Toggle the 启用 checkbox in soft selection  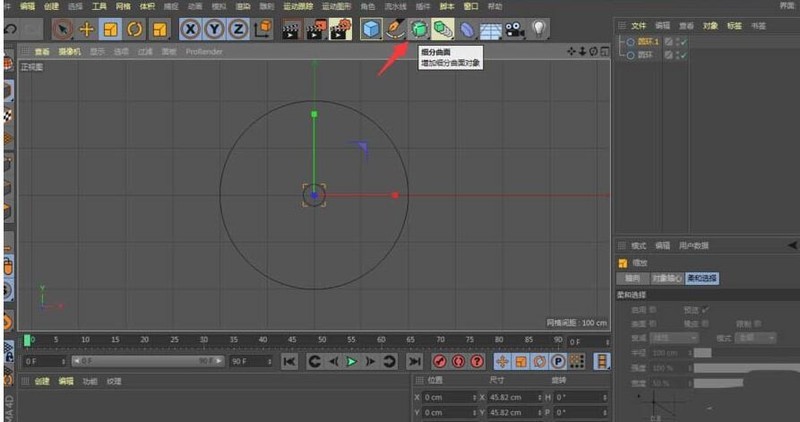(653, 310)
